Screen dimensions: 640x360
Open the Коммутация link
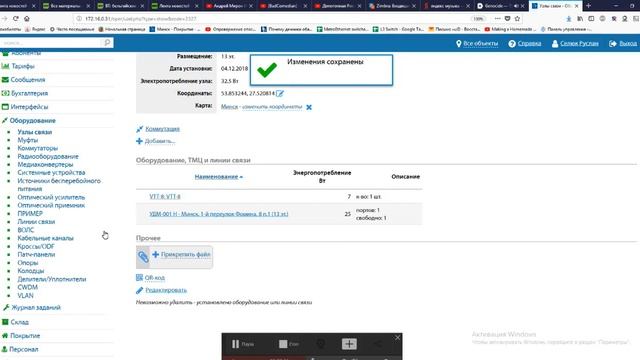pos(162,129)
